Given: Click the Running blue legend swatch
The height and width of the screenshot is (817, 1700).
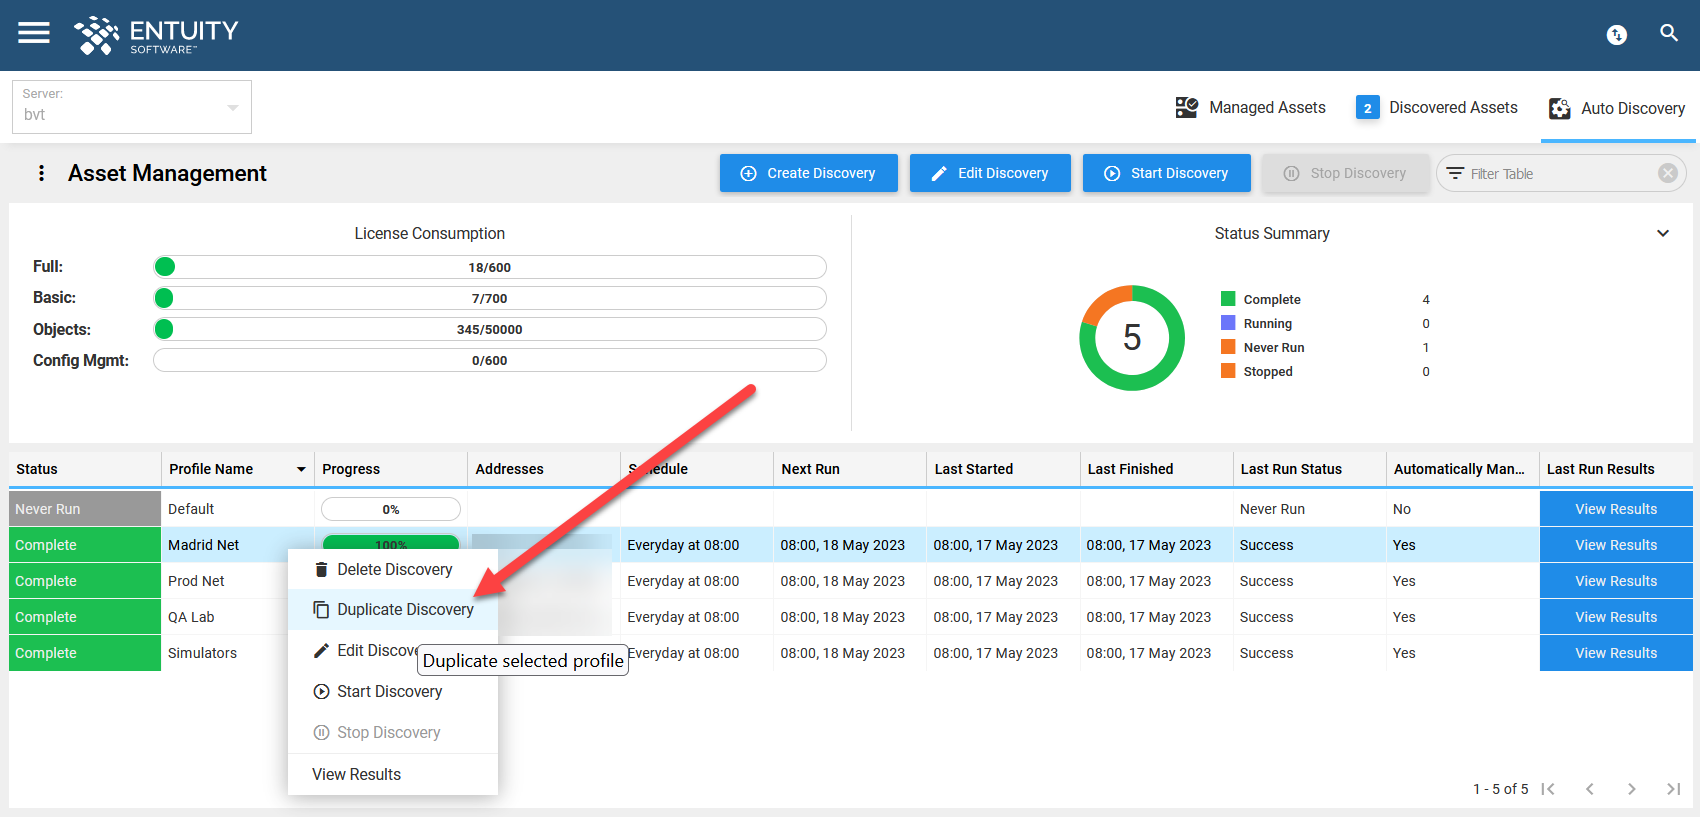Looking at the screenshot, I should point(1228,322).
